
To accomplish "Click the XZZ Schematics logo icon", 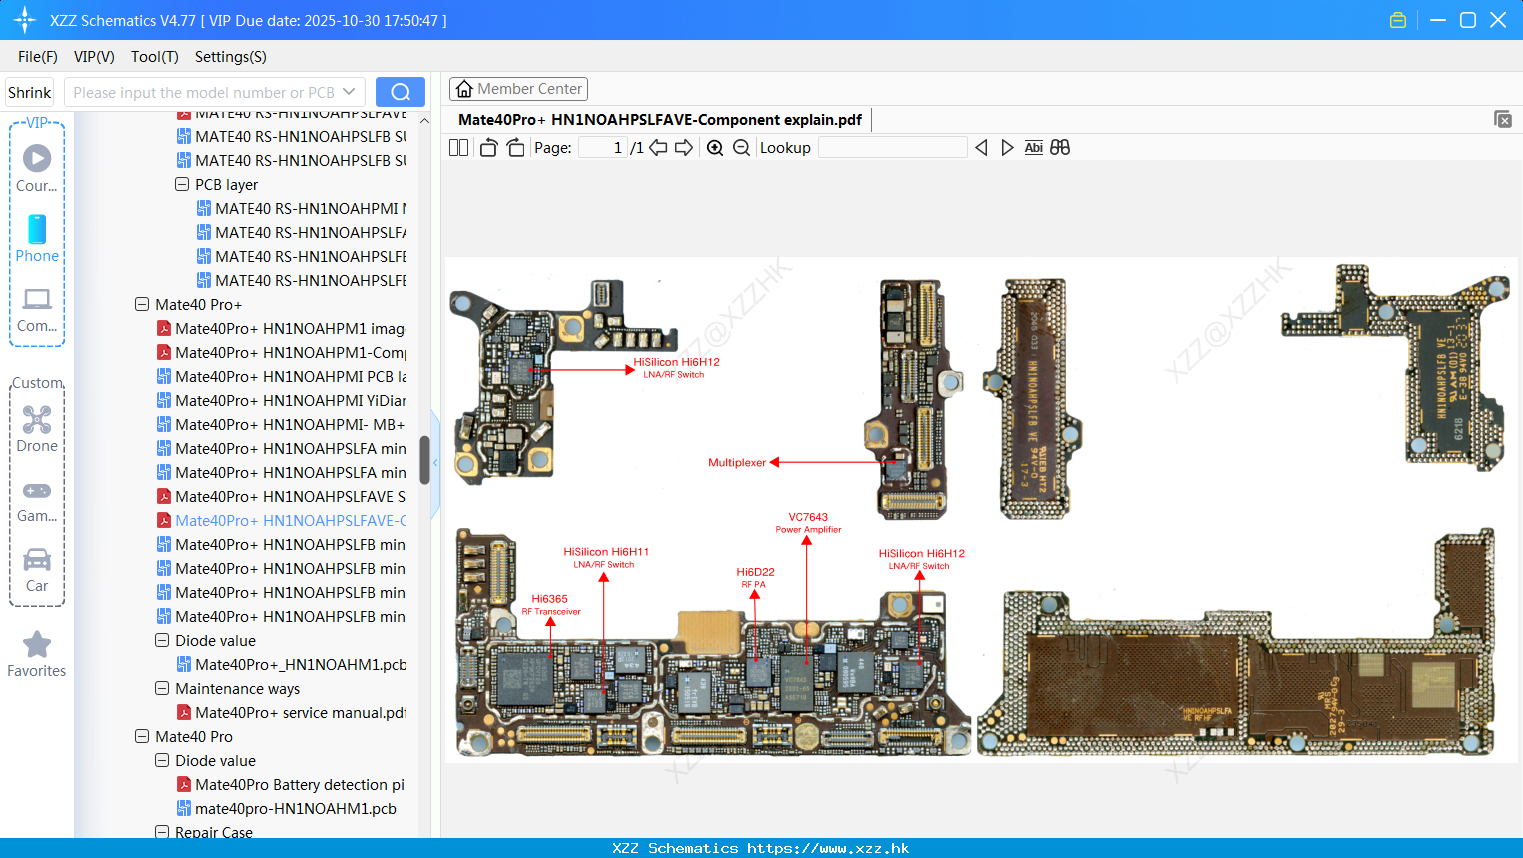I will pos(25,20).
